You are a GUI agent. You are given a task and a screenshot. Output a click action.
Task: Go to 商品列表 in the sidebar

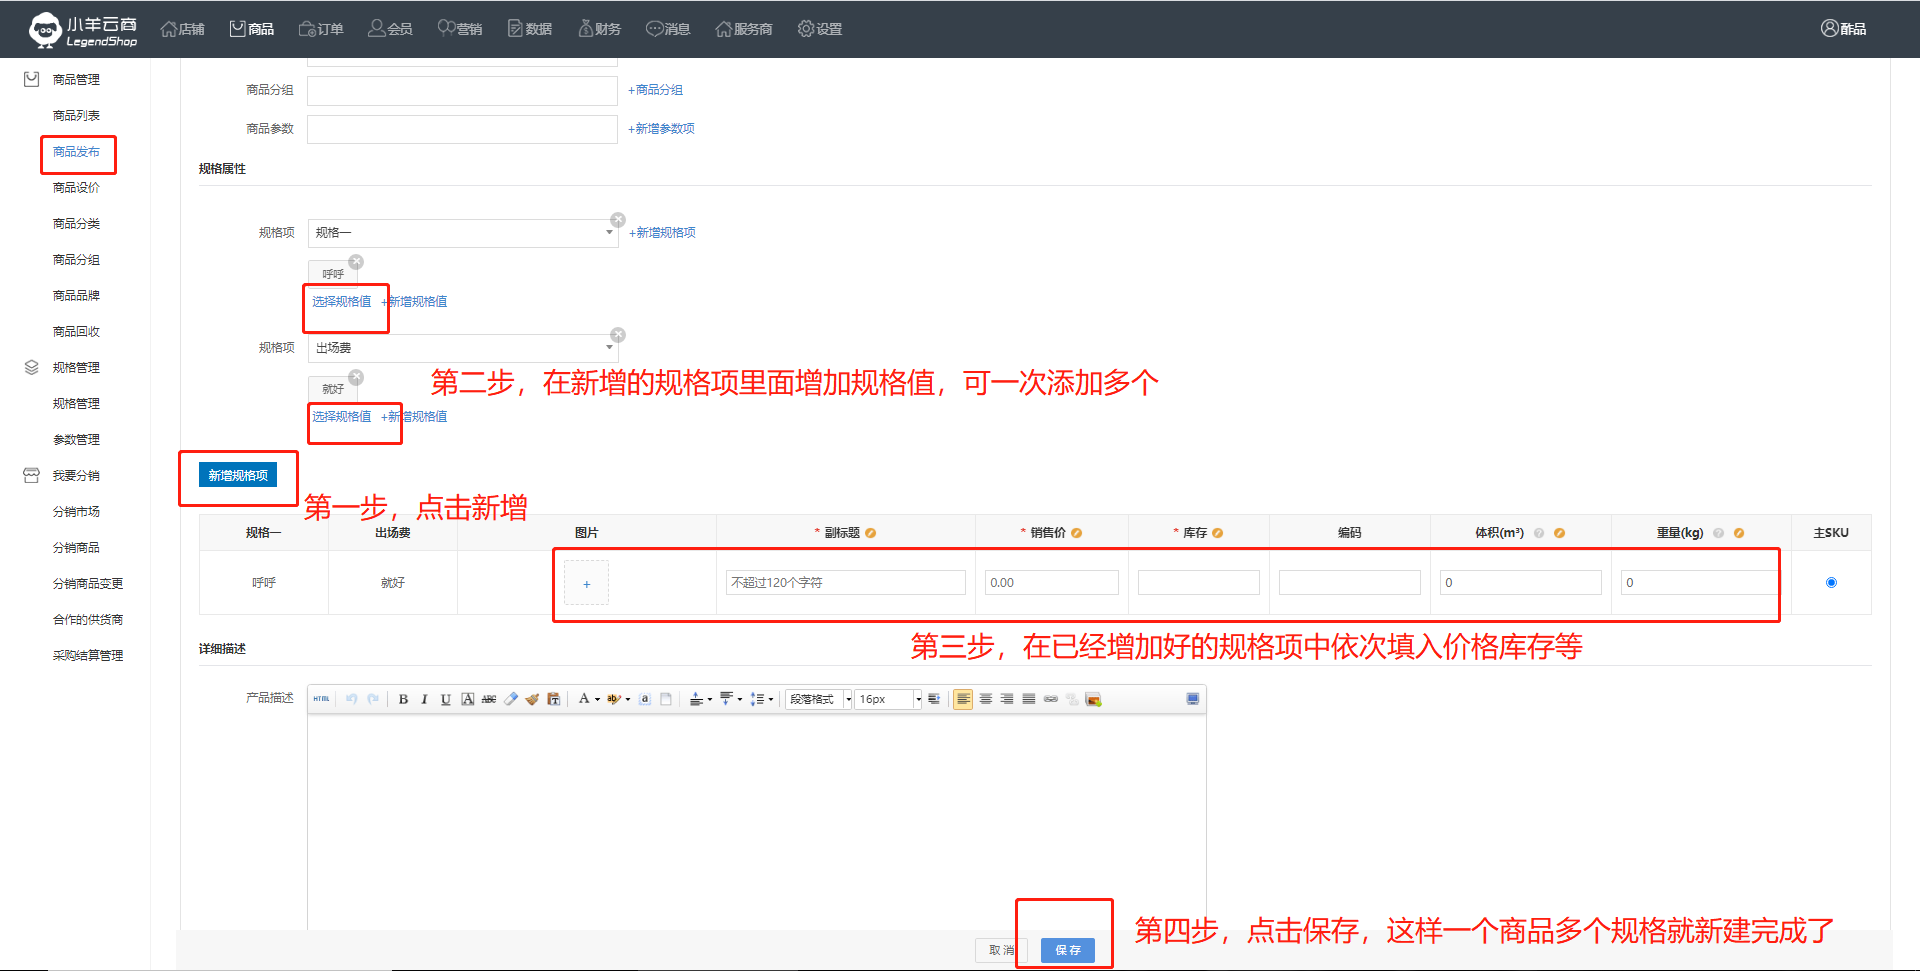pyautogui.click(x=76, y=116)
